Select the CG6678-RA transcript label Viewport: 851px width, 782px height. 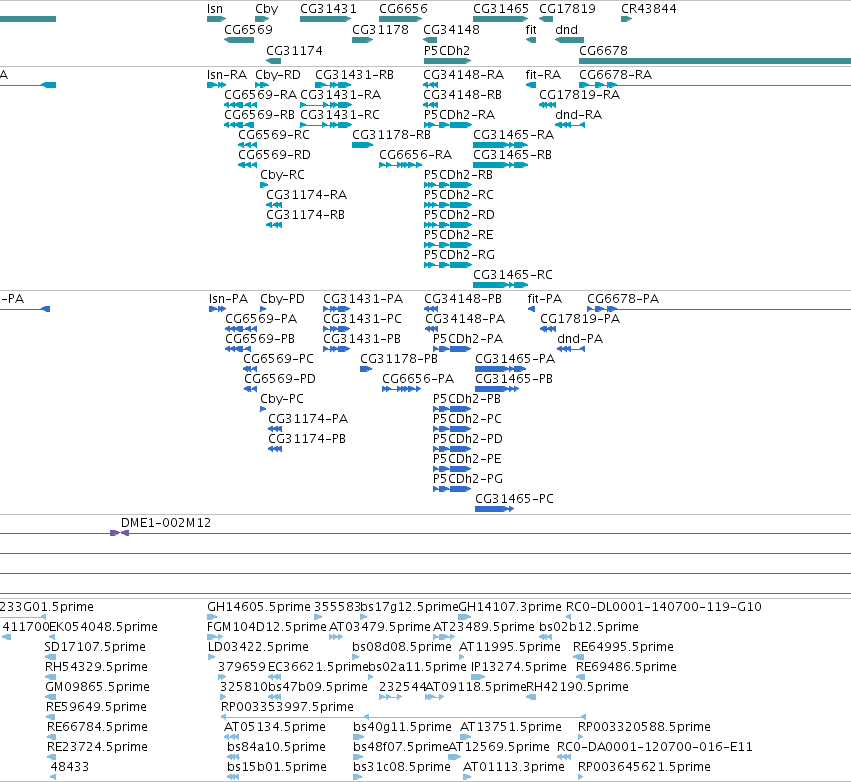pyautogui.click(x=615, y=74)
